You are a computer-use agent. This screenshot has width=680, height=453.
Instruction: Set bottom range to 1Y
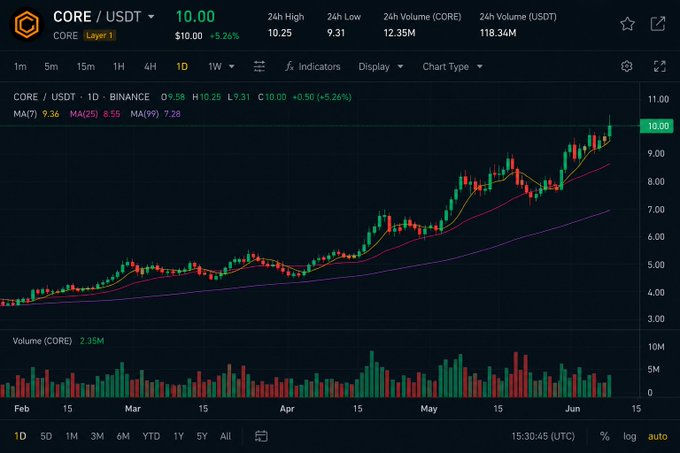coord(179,436)
